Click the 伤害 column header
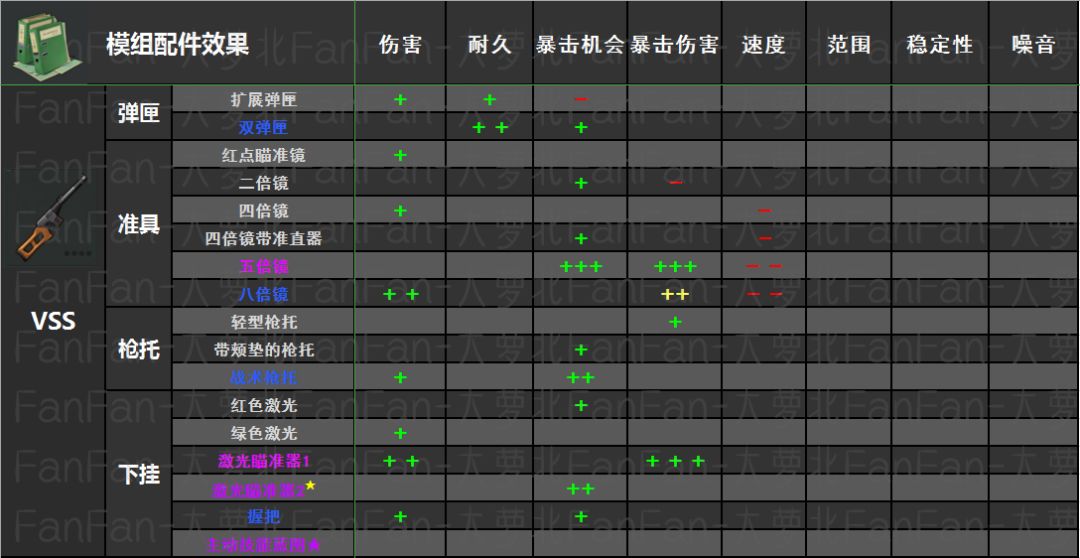This screenshot has height=558, width=1080. click(x=400, y=45)
